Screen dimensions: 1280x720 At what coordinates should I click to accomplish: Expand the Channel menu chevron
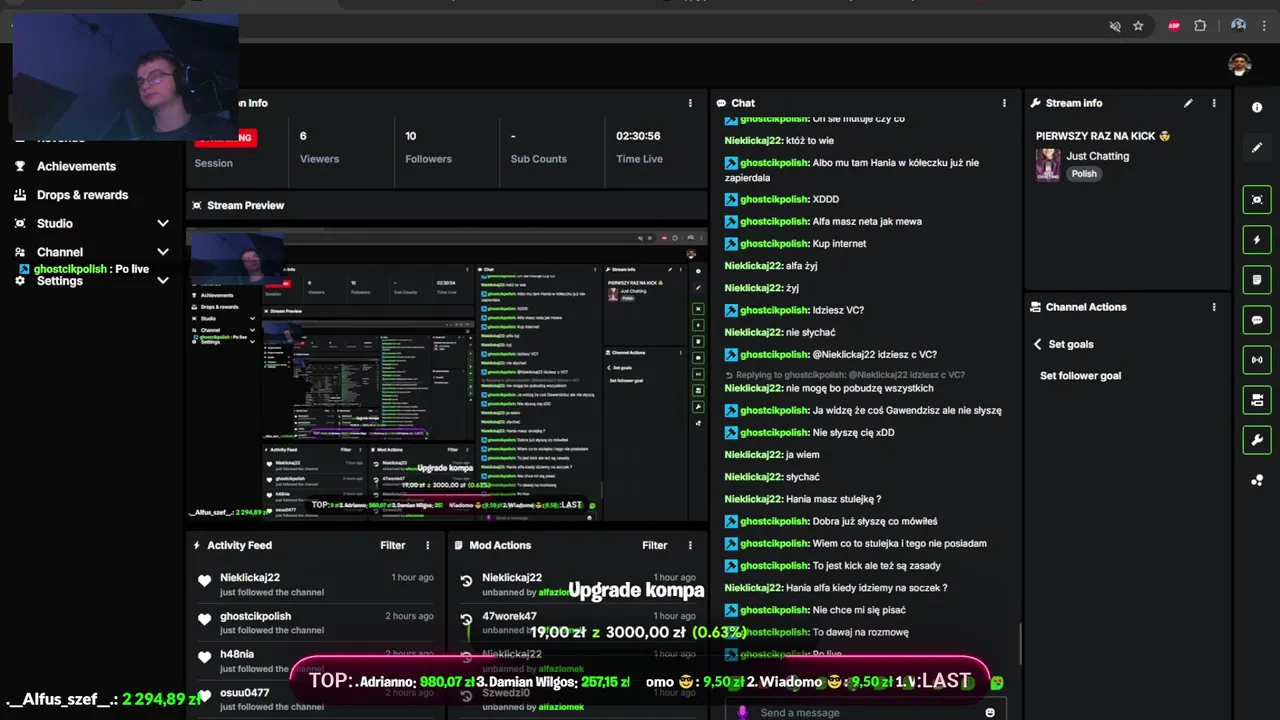coord(163,252)
